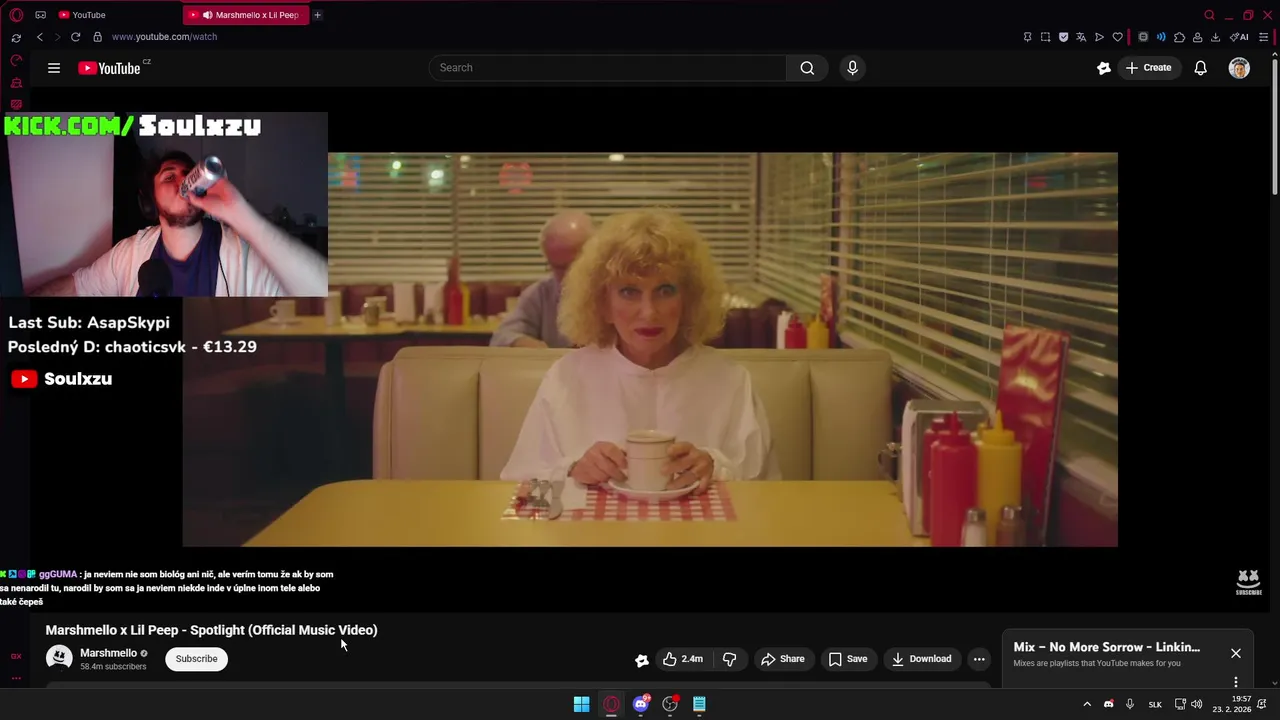Viewport: 1280px width, 720px height.
Task: Download the video
Action: (x=921, y=659)
